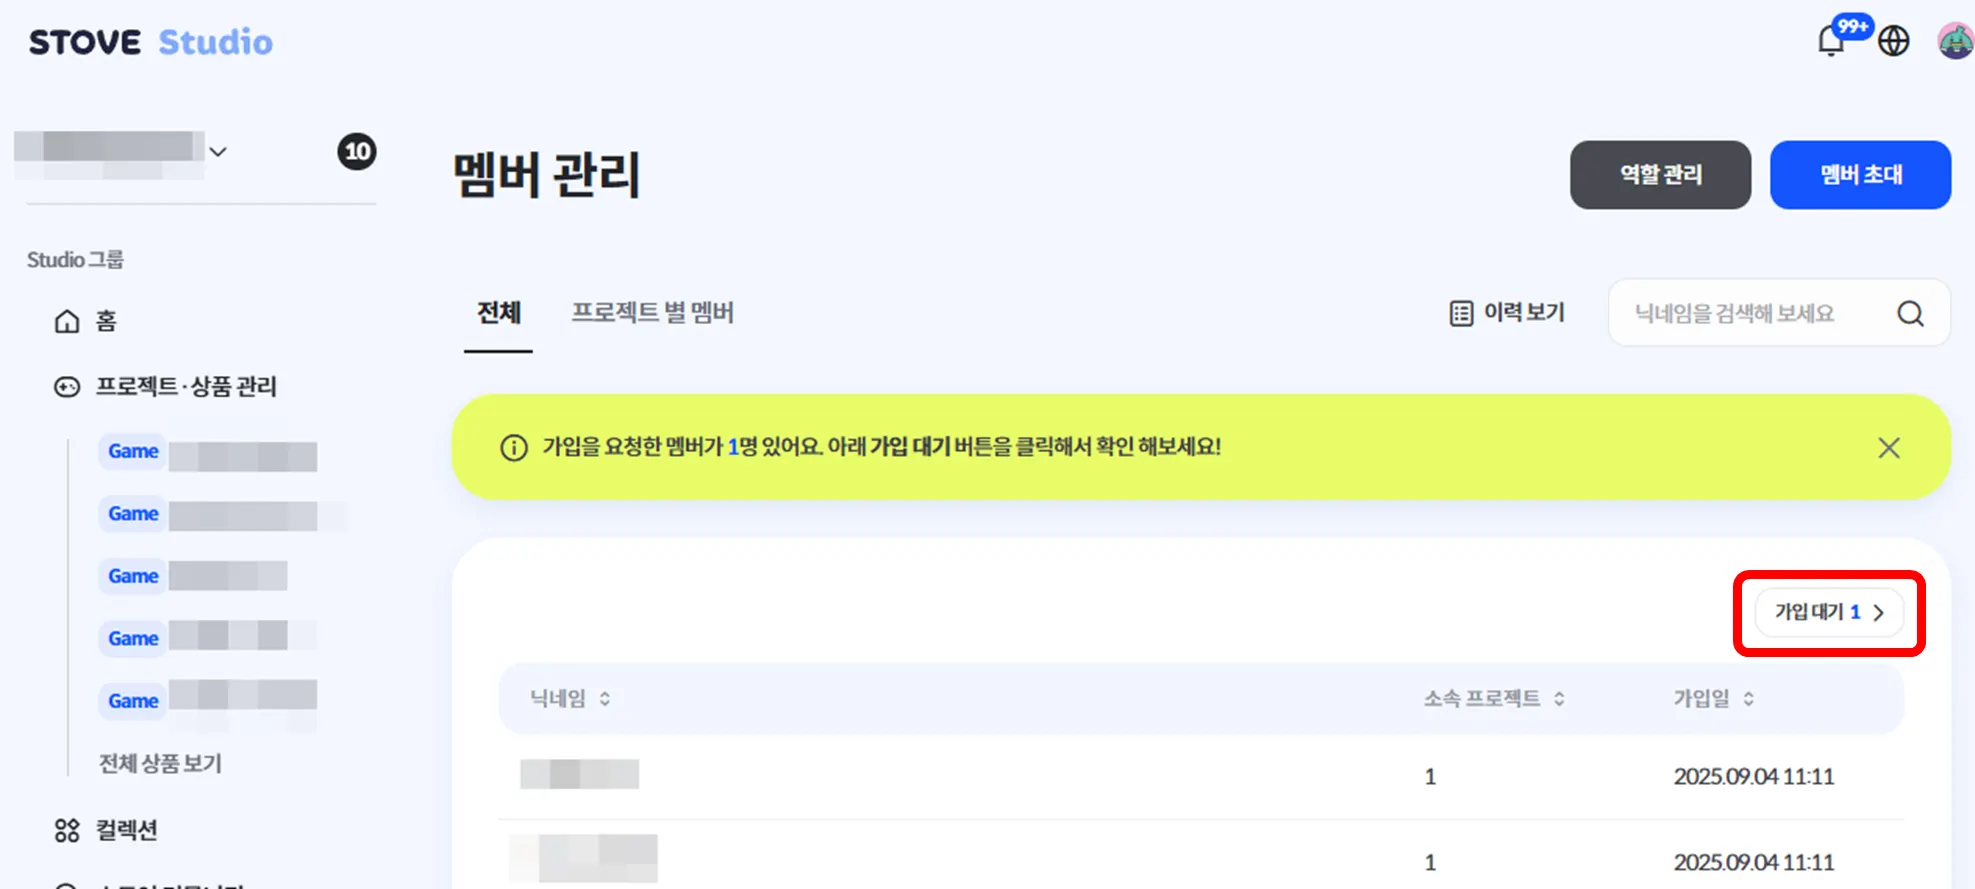Click the home icon in sidebar

click(67, 321)
